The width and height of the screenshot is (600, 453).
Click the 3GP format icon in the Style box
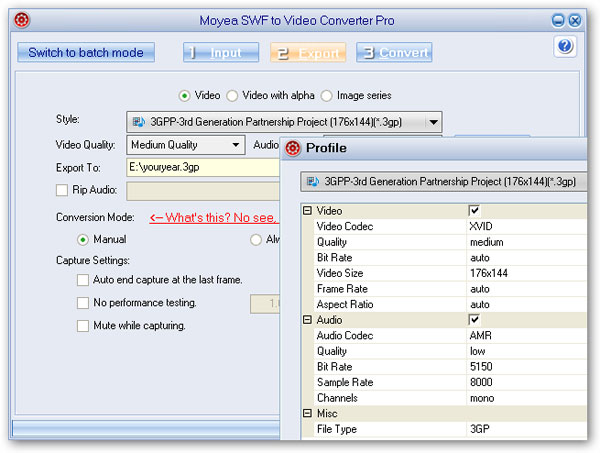pyautogui.click(x=139, y=122)
